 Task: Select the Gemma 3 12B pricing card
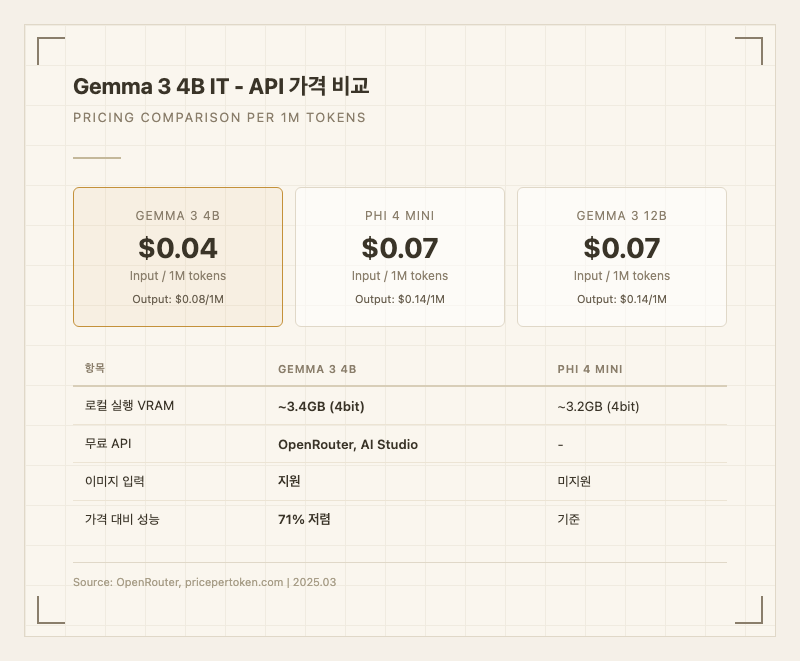621,257
